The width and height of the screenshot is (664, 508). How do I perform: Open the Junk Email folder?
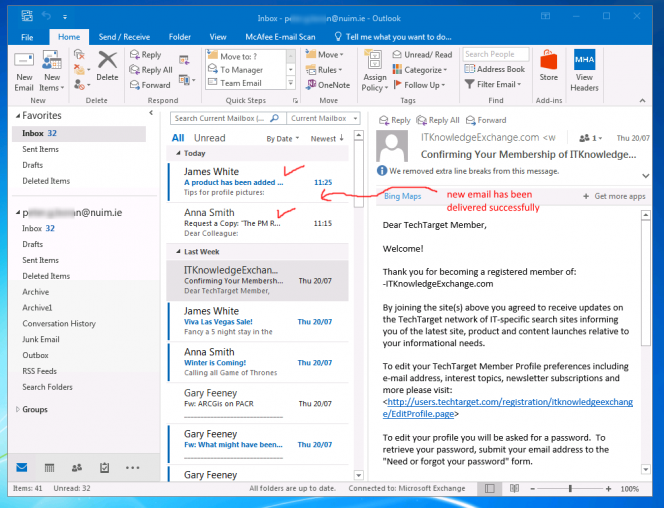(x=41, y=339)
